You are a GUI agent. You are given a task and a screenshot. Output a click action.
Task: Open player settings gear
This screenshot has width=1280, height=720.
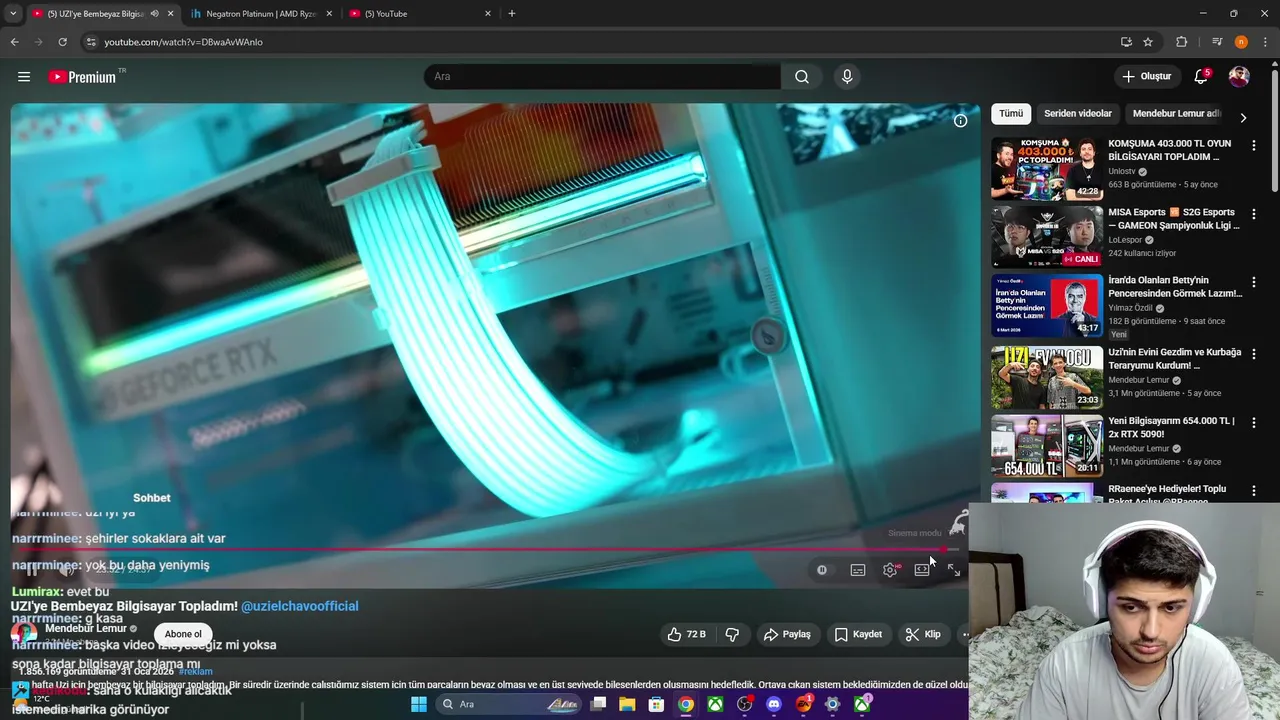coord(890,570)
